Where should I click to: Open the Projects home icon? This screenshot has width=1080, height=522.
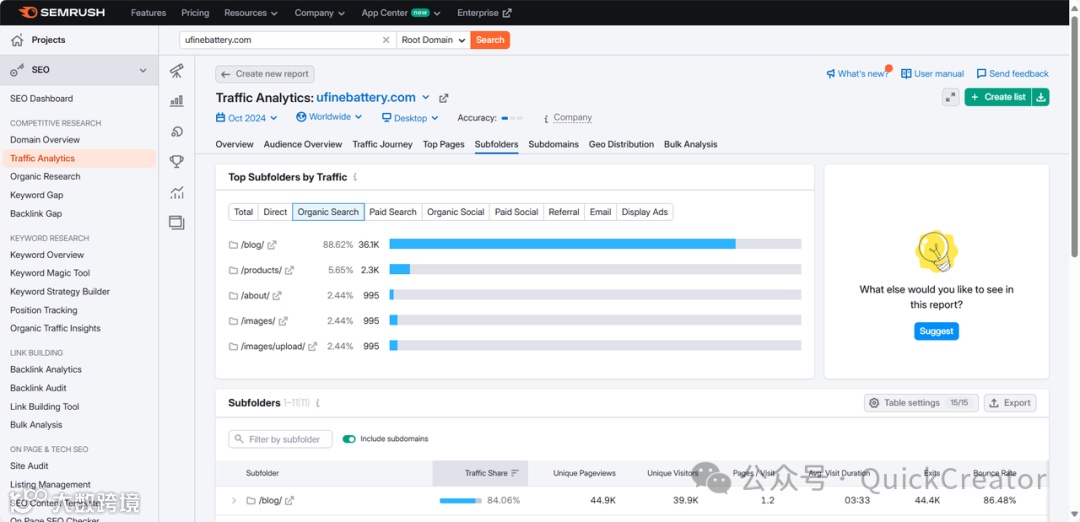pyautogui.click(x=17, y=40)
